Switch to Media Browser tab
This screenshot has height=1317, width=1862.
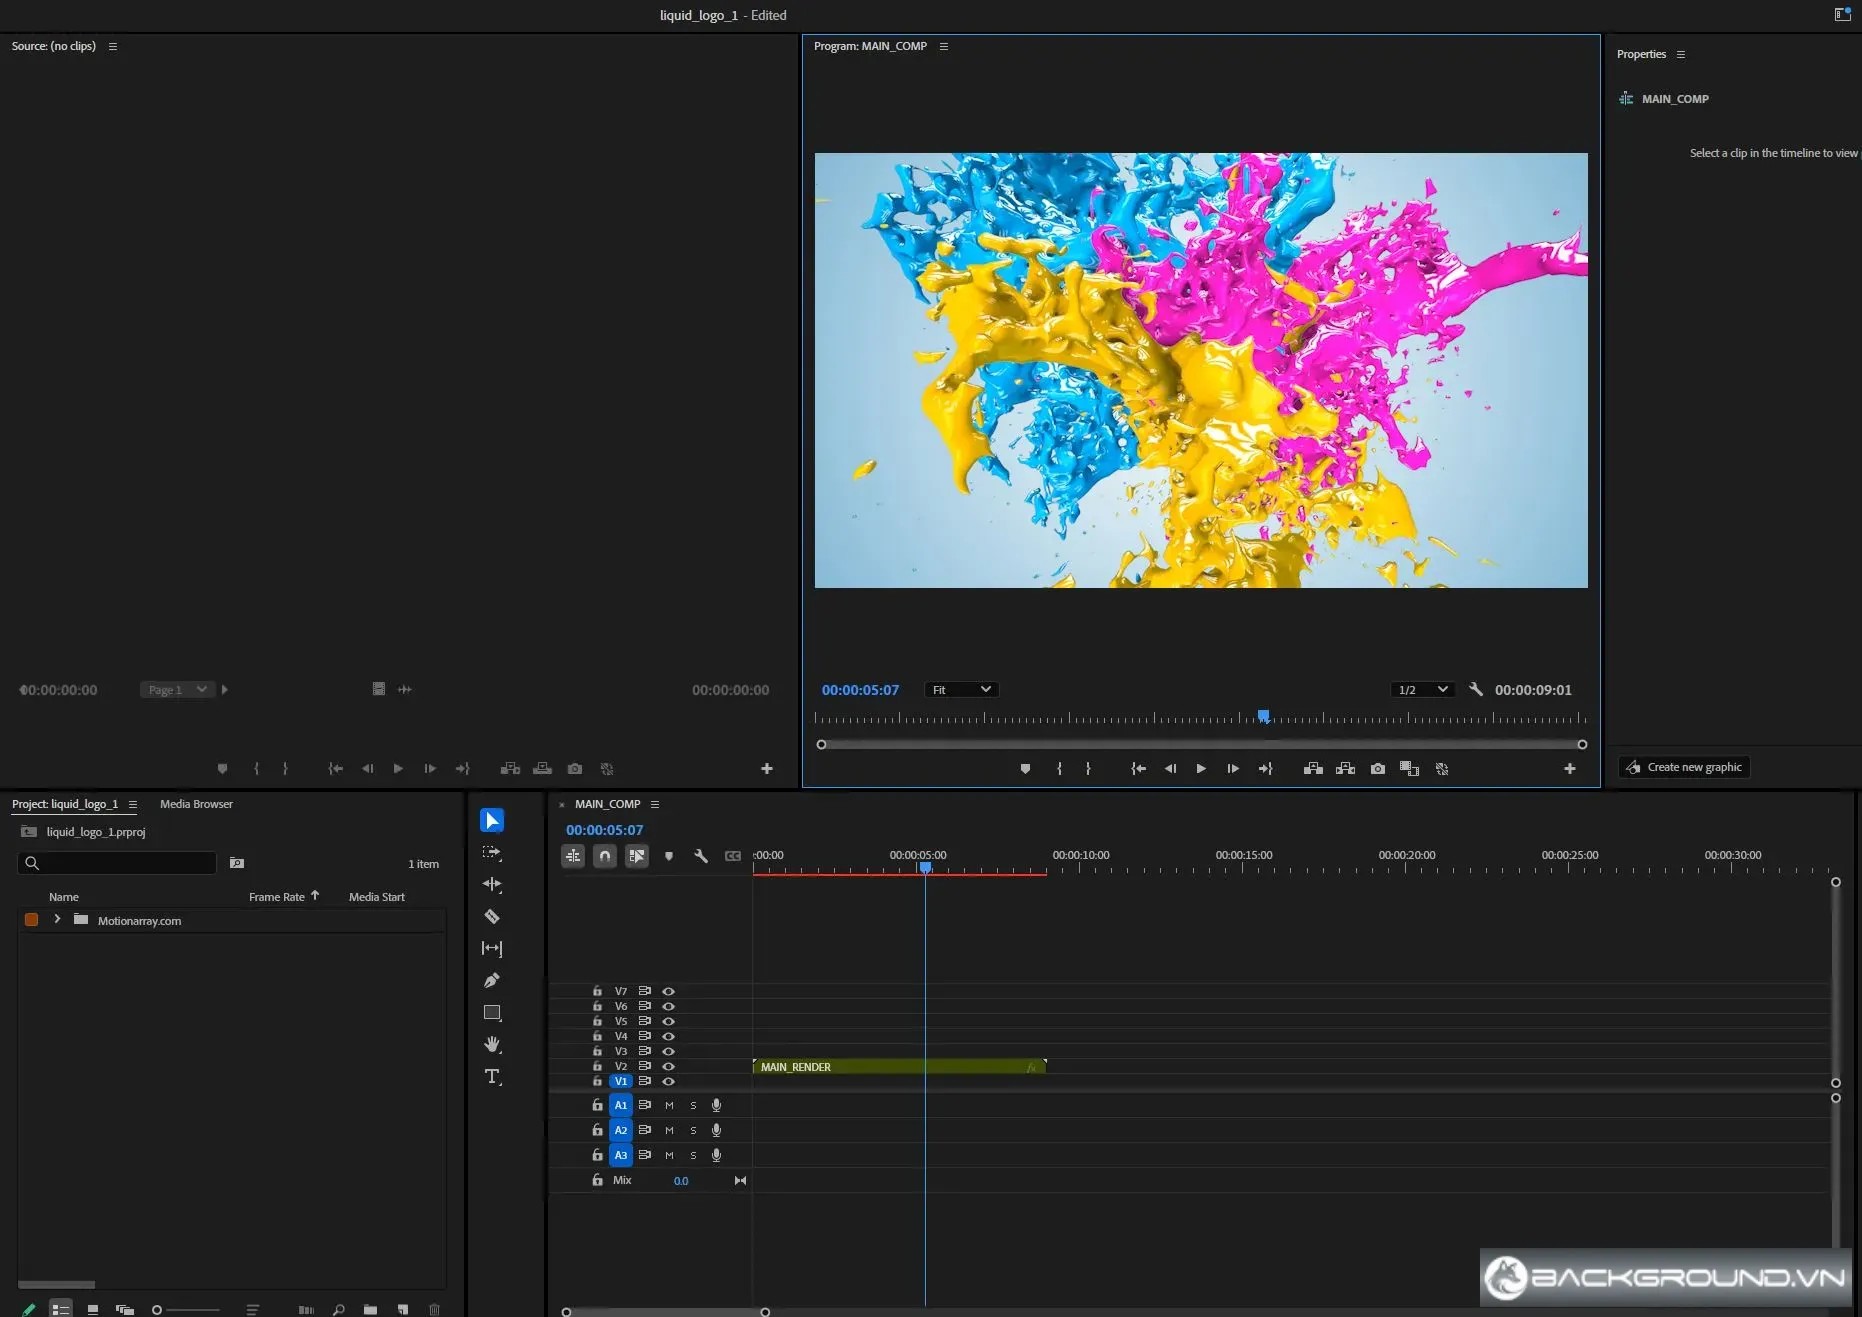(x=196, y=804)
